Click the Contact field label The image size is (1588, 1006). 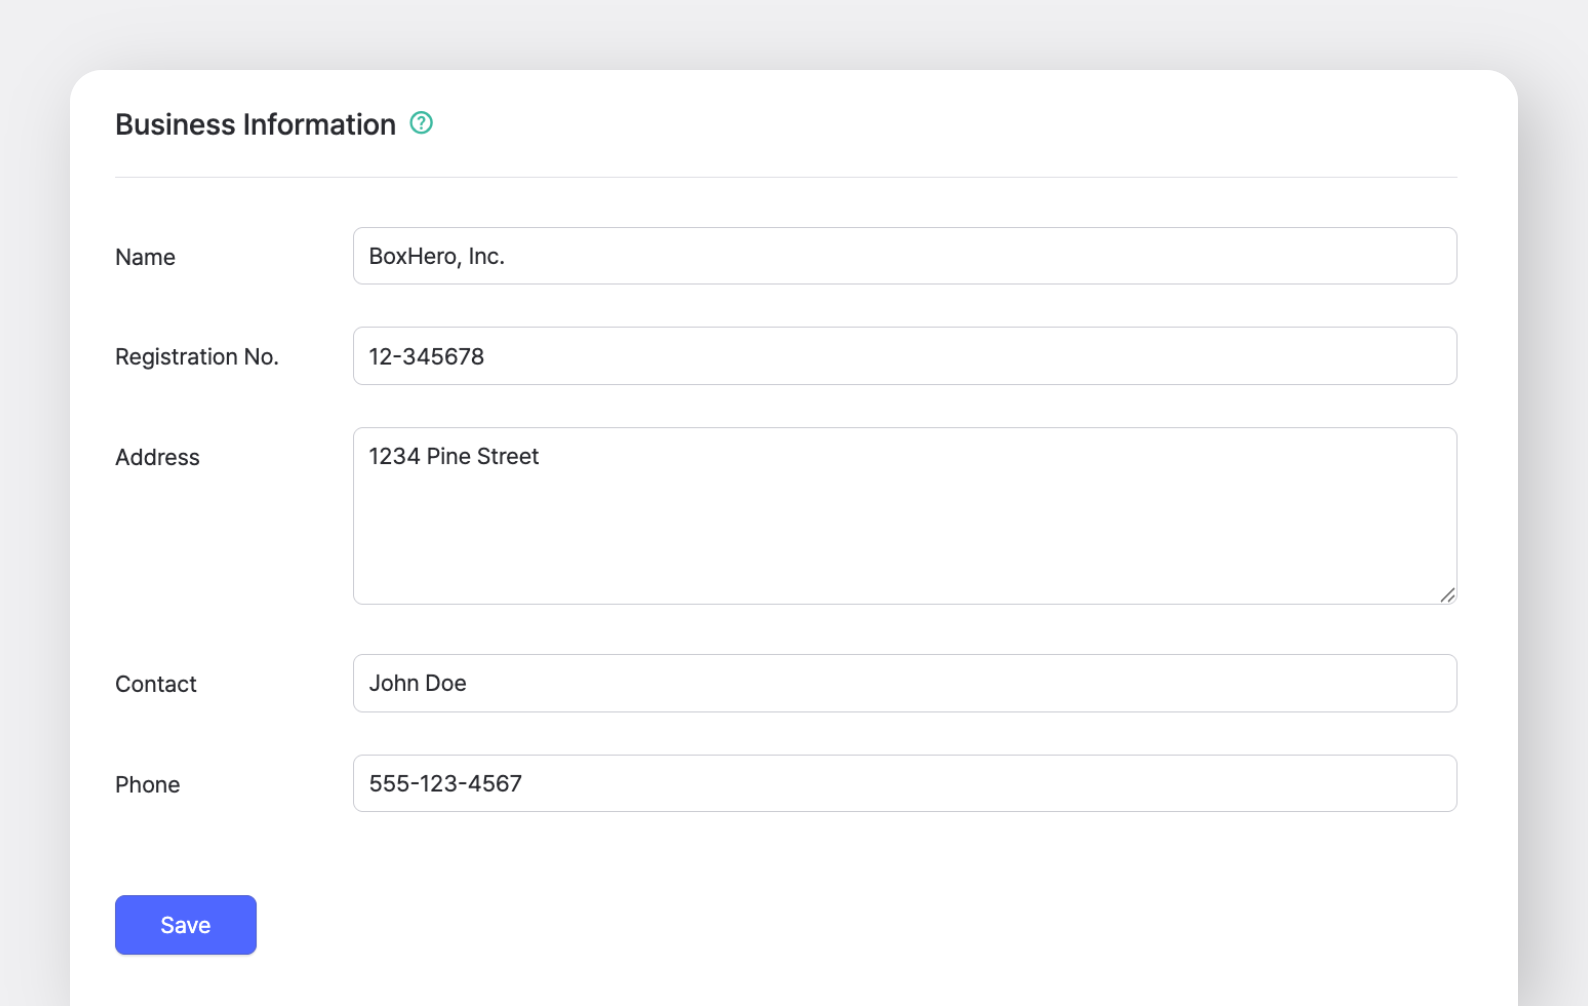pos(155,684)
